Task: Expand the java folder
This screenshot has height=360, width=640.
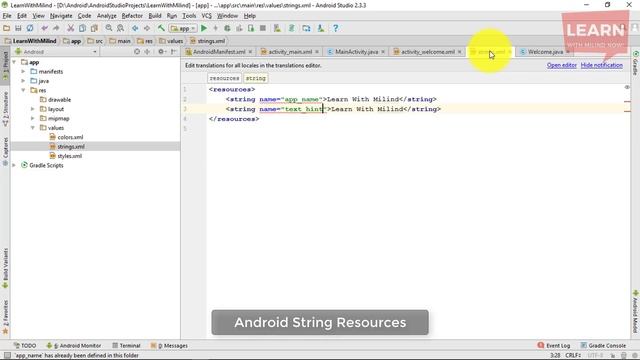Action: click(x=24, y=81)
